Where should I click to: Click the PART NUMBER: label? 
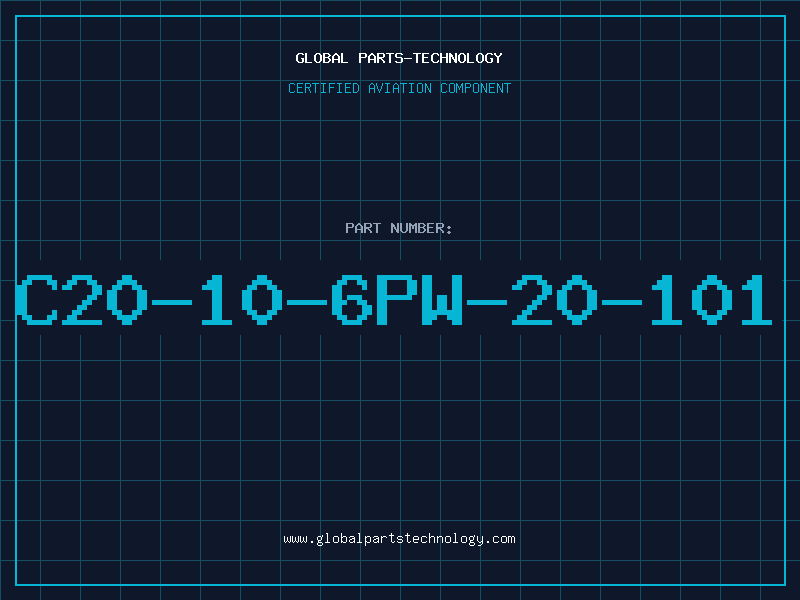[x=399, y=228]
